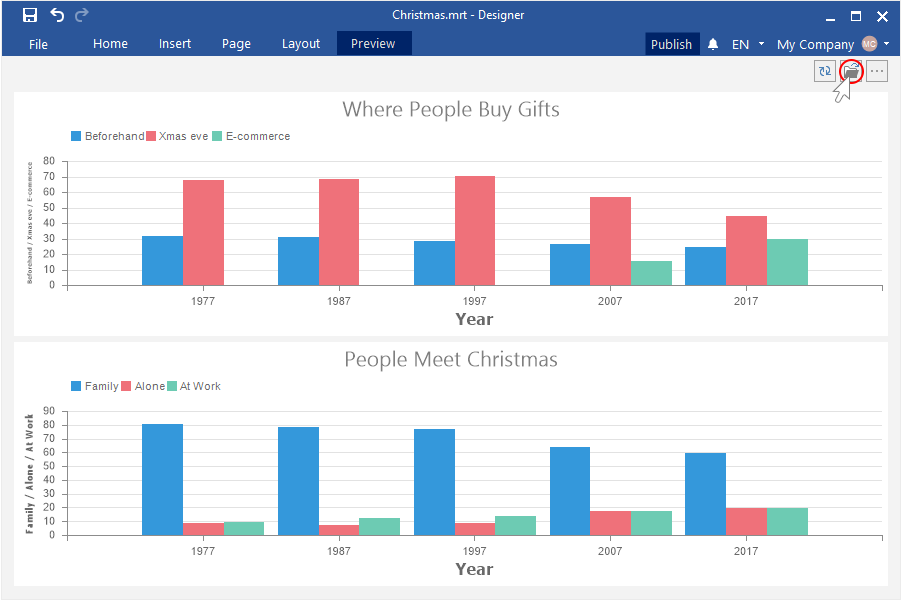902x601 pixels.
Task: Select the Layout tab
Action: pyautogui.click(x=301, y=44)
